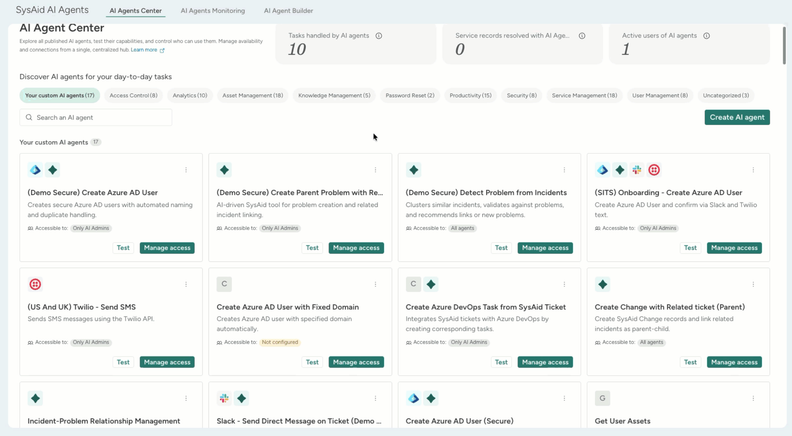Open options menu on Create Parent Problem card
This screenshot has width=792, height=436.
[375, 170]
